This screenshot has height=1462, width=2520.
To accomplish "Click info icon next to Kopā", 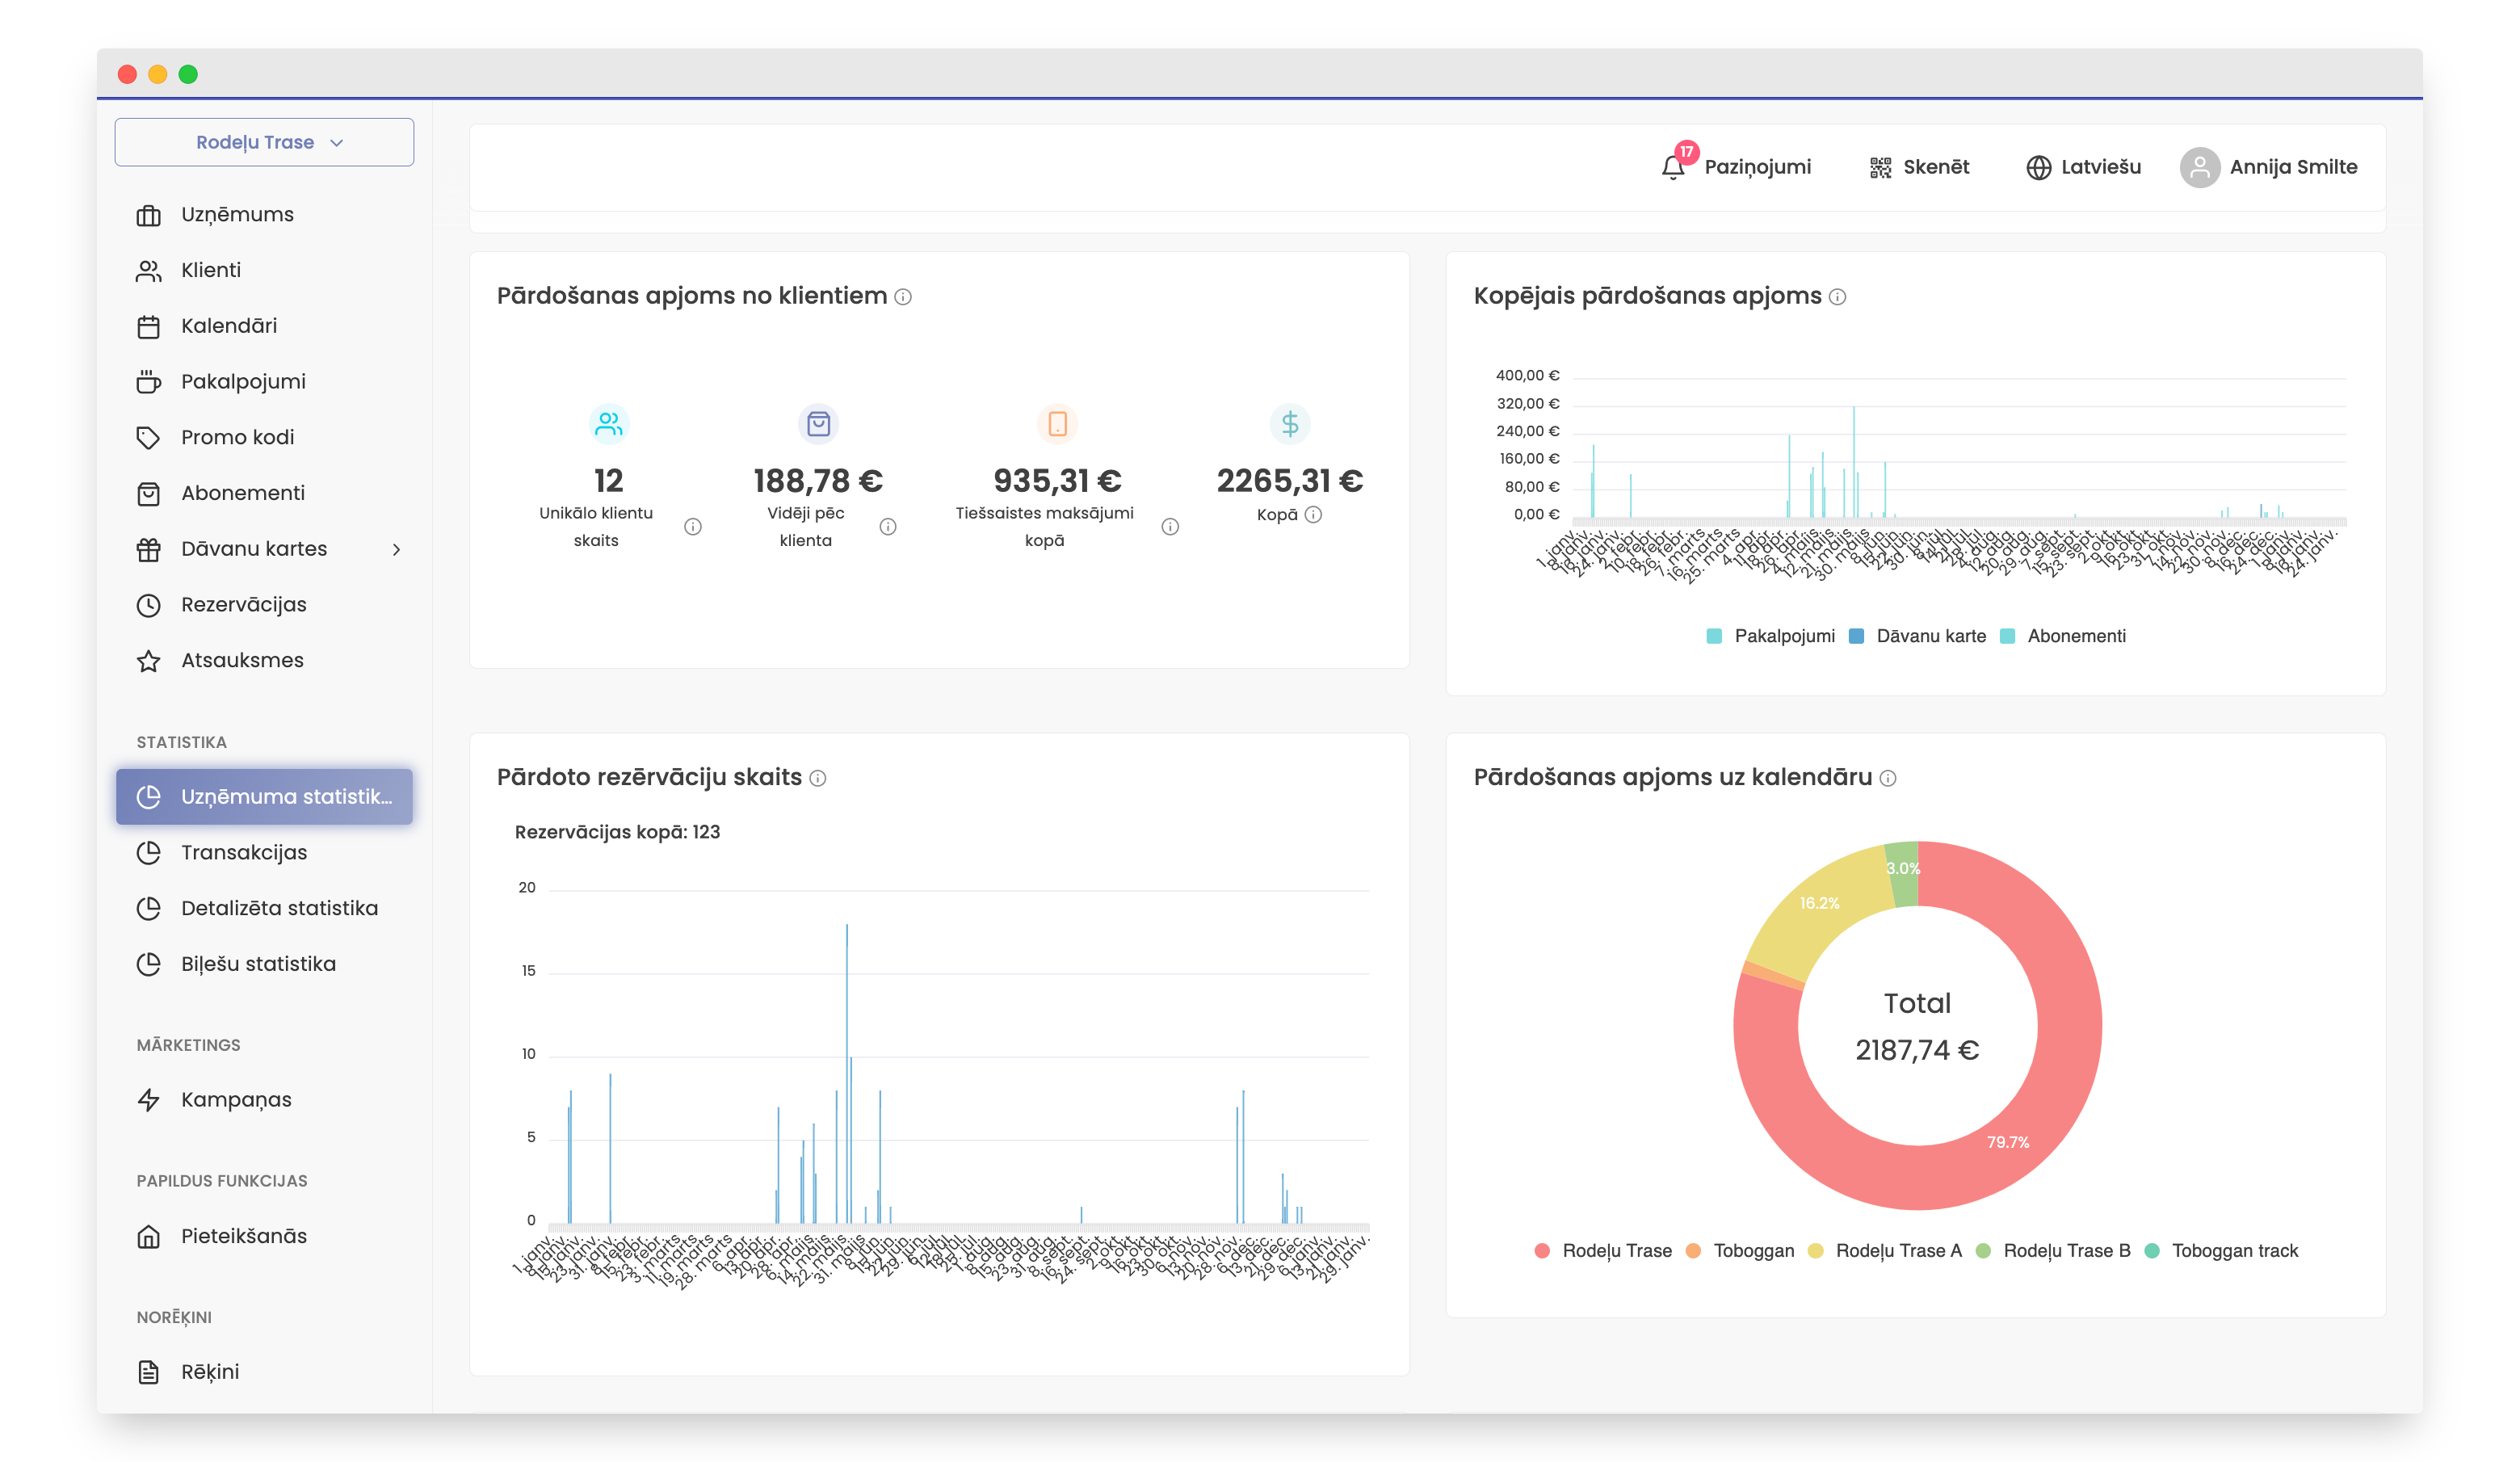I will click(x=1313, y=515).
